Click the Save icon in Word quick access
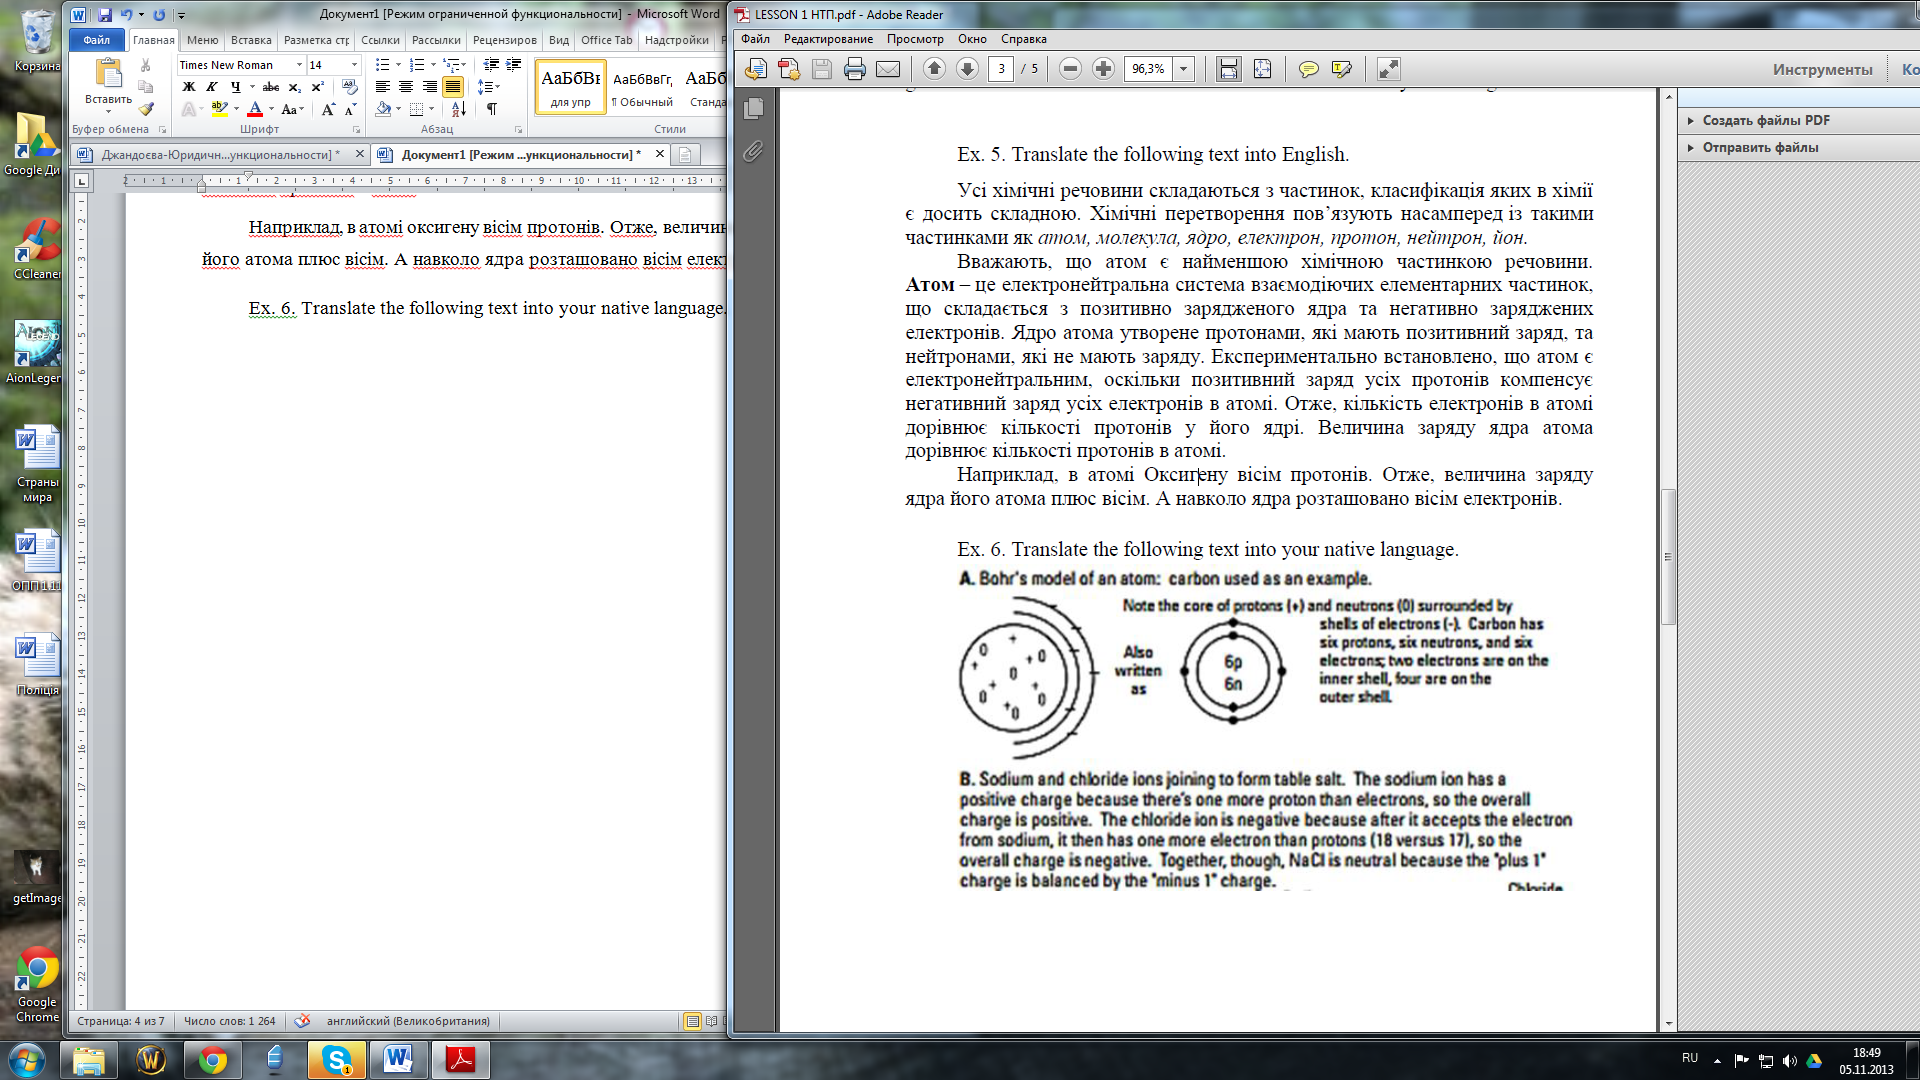The width and height of the screenshot is (1920, 1080). (105, 15)
